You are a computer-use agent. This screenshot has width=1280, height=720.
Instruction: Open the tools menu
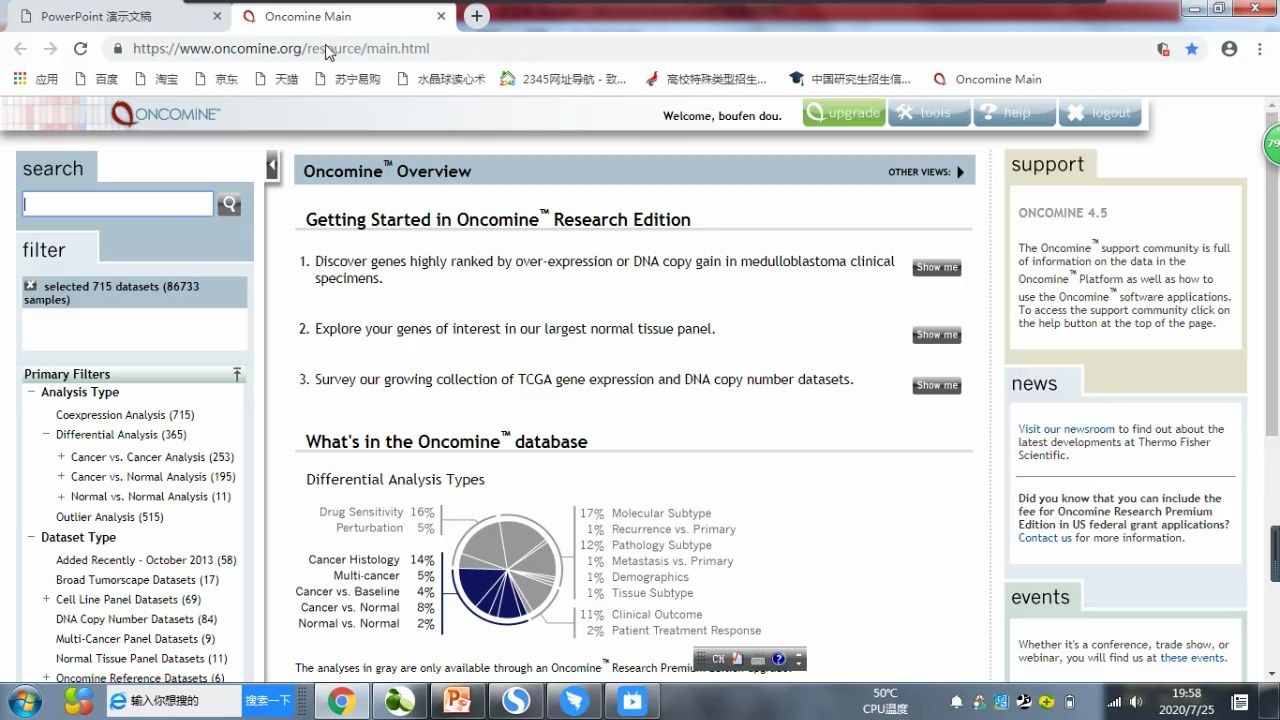pyautogui.click(x=929, y=113)
